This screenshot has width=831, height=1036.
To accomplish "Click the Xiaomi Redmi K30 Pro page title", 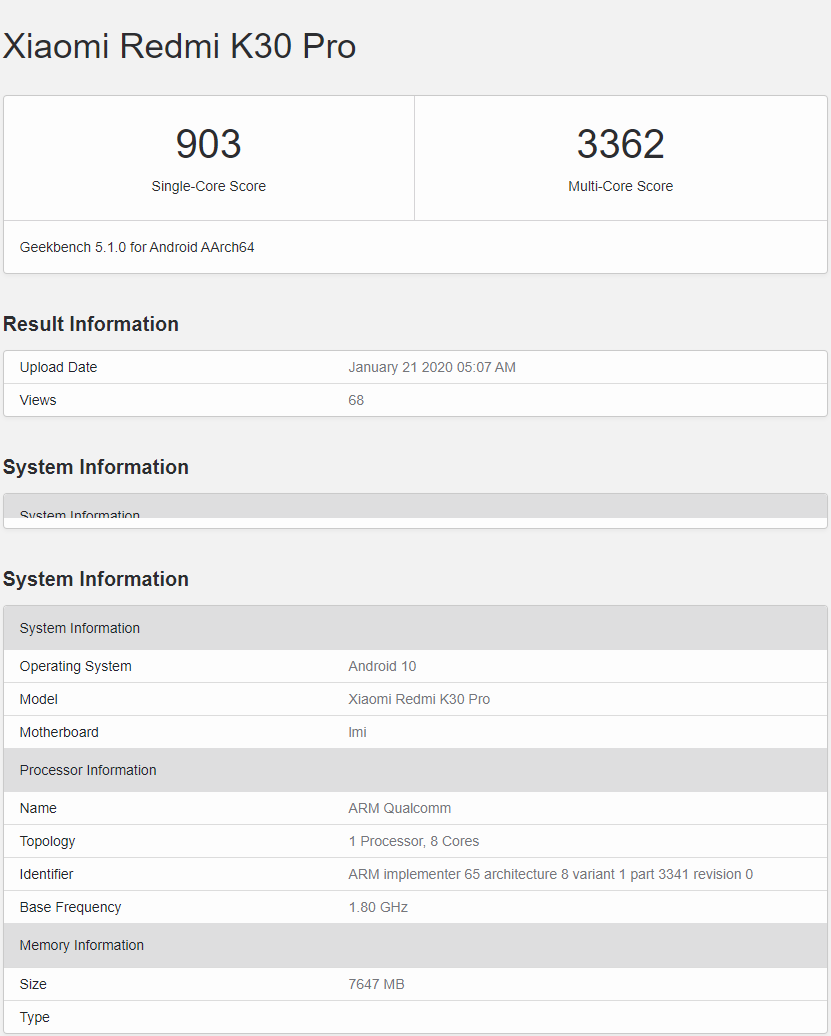I will pyautogui.click(x=180, y=46).
